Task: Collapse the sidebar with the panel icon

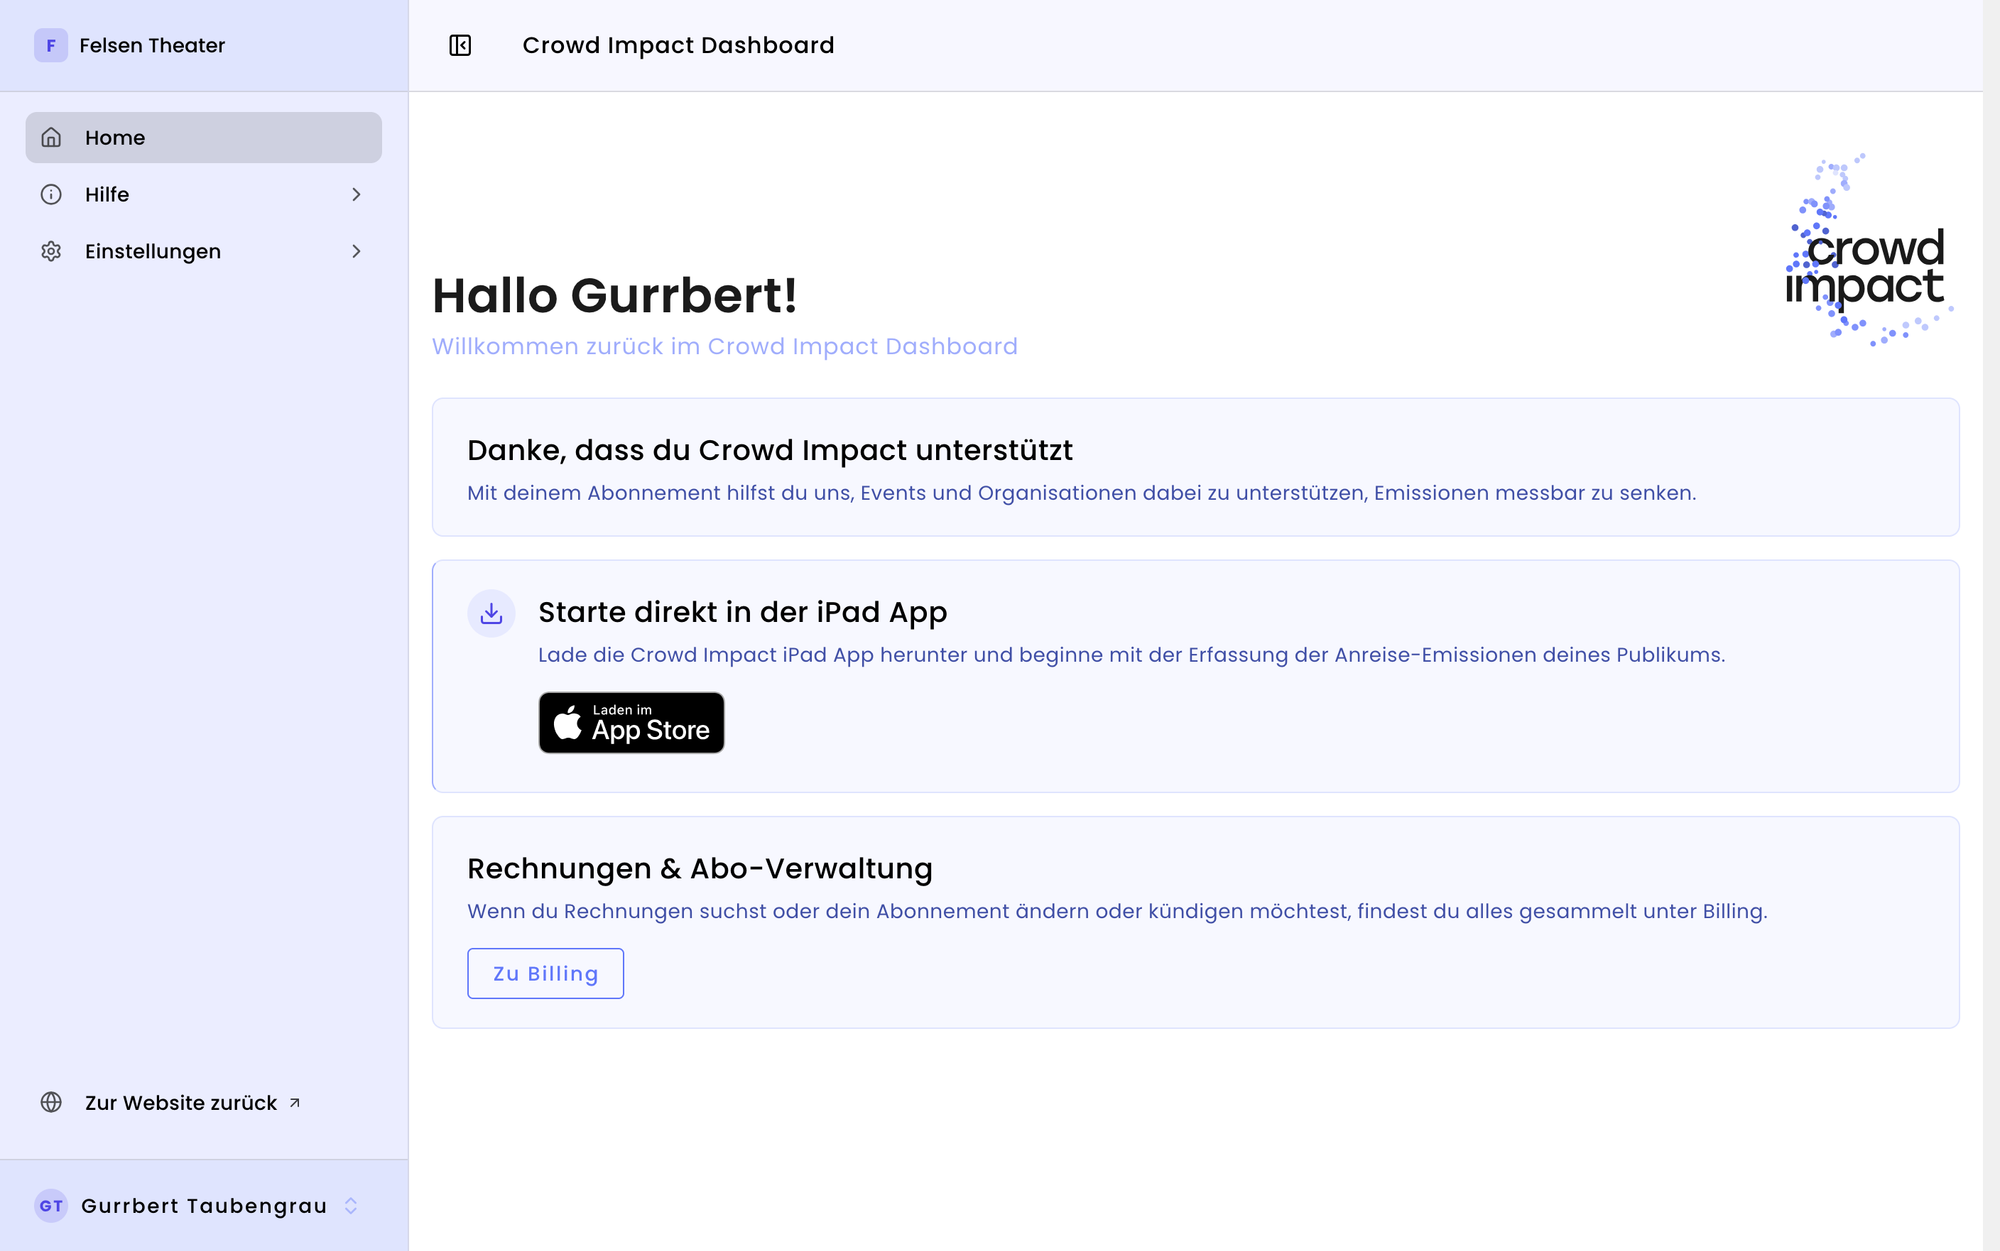Action: [460, 46]
